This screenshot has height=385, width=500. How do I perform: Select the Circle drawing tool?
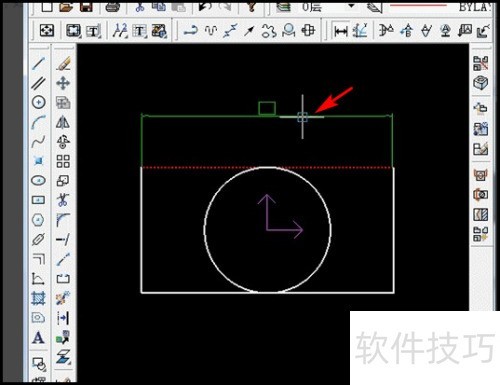coord(39,102)
